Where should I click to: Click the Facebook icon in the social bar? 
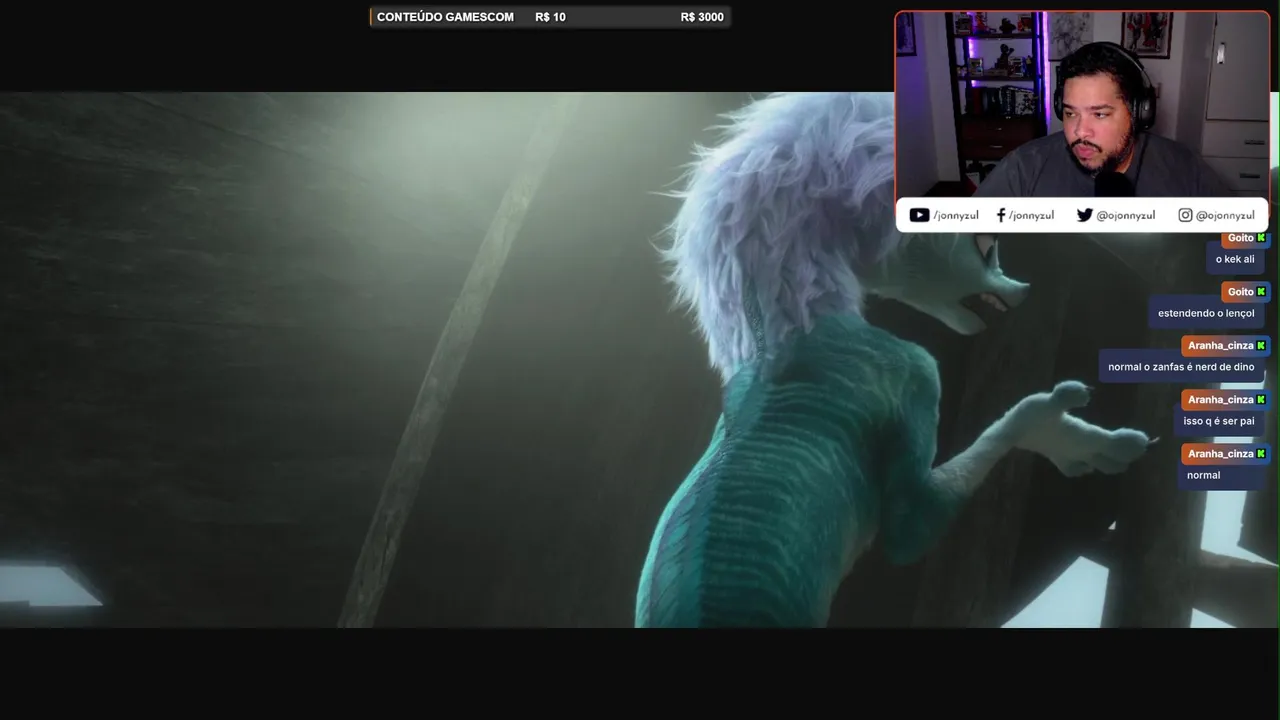click(1001, 215)
